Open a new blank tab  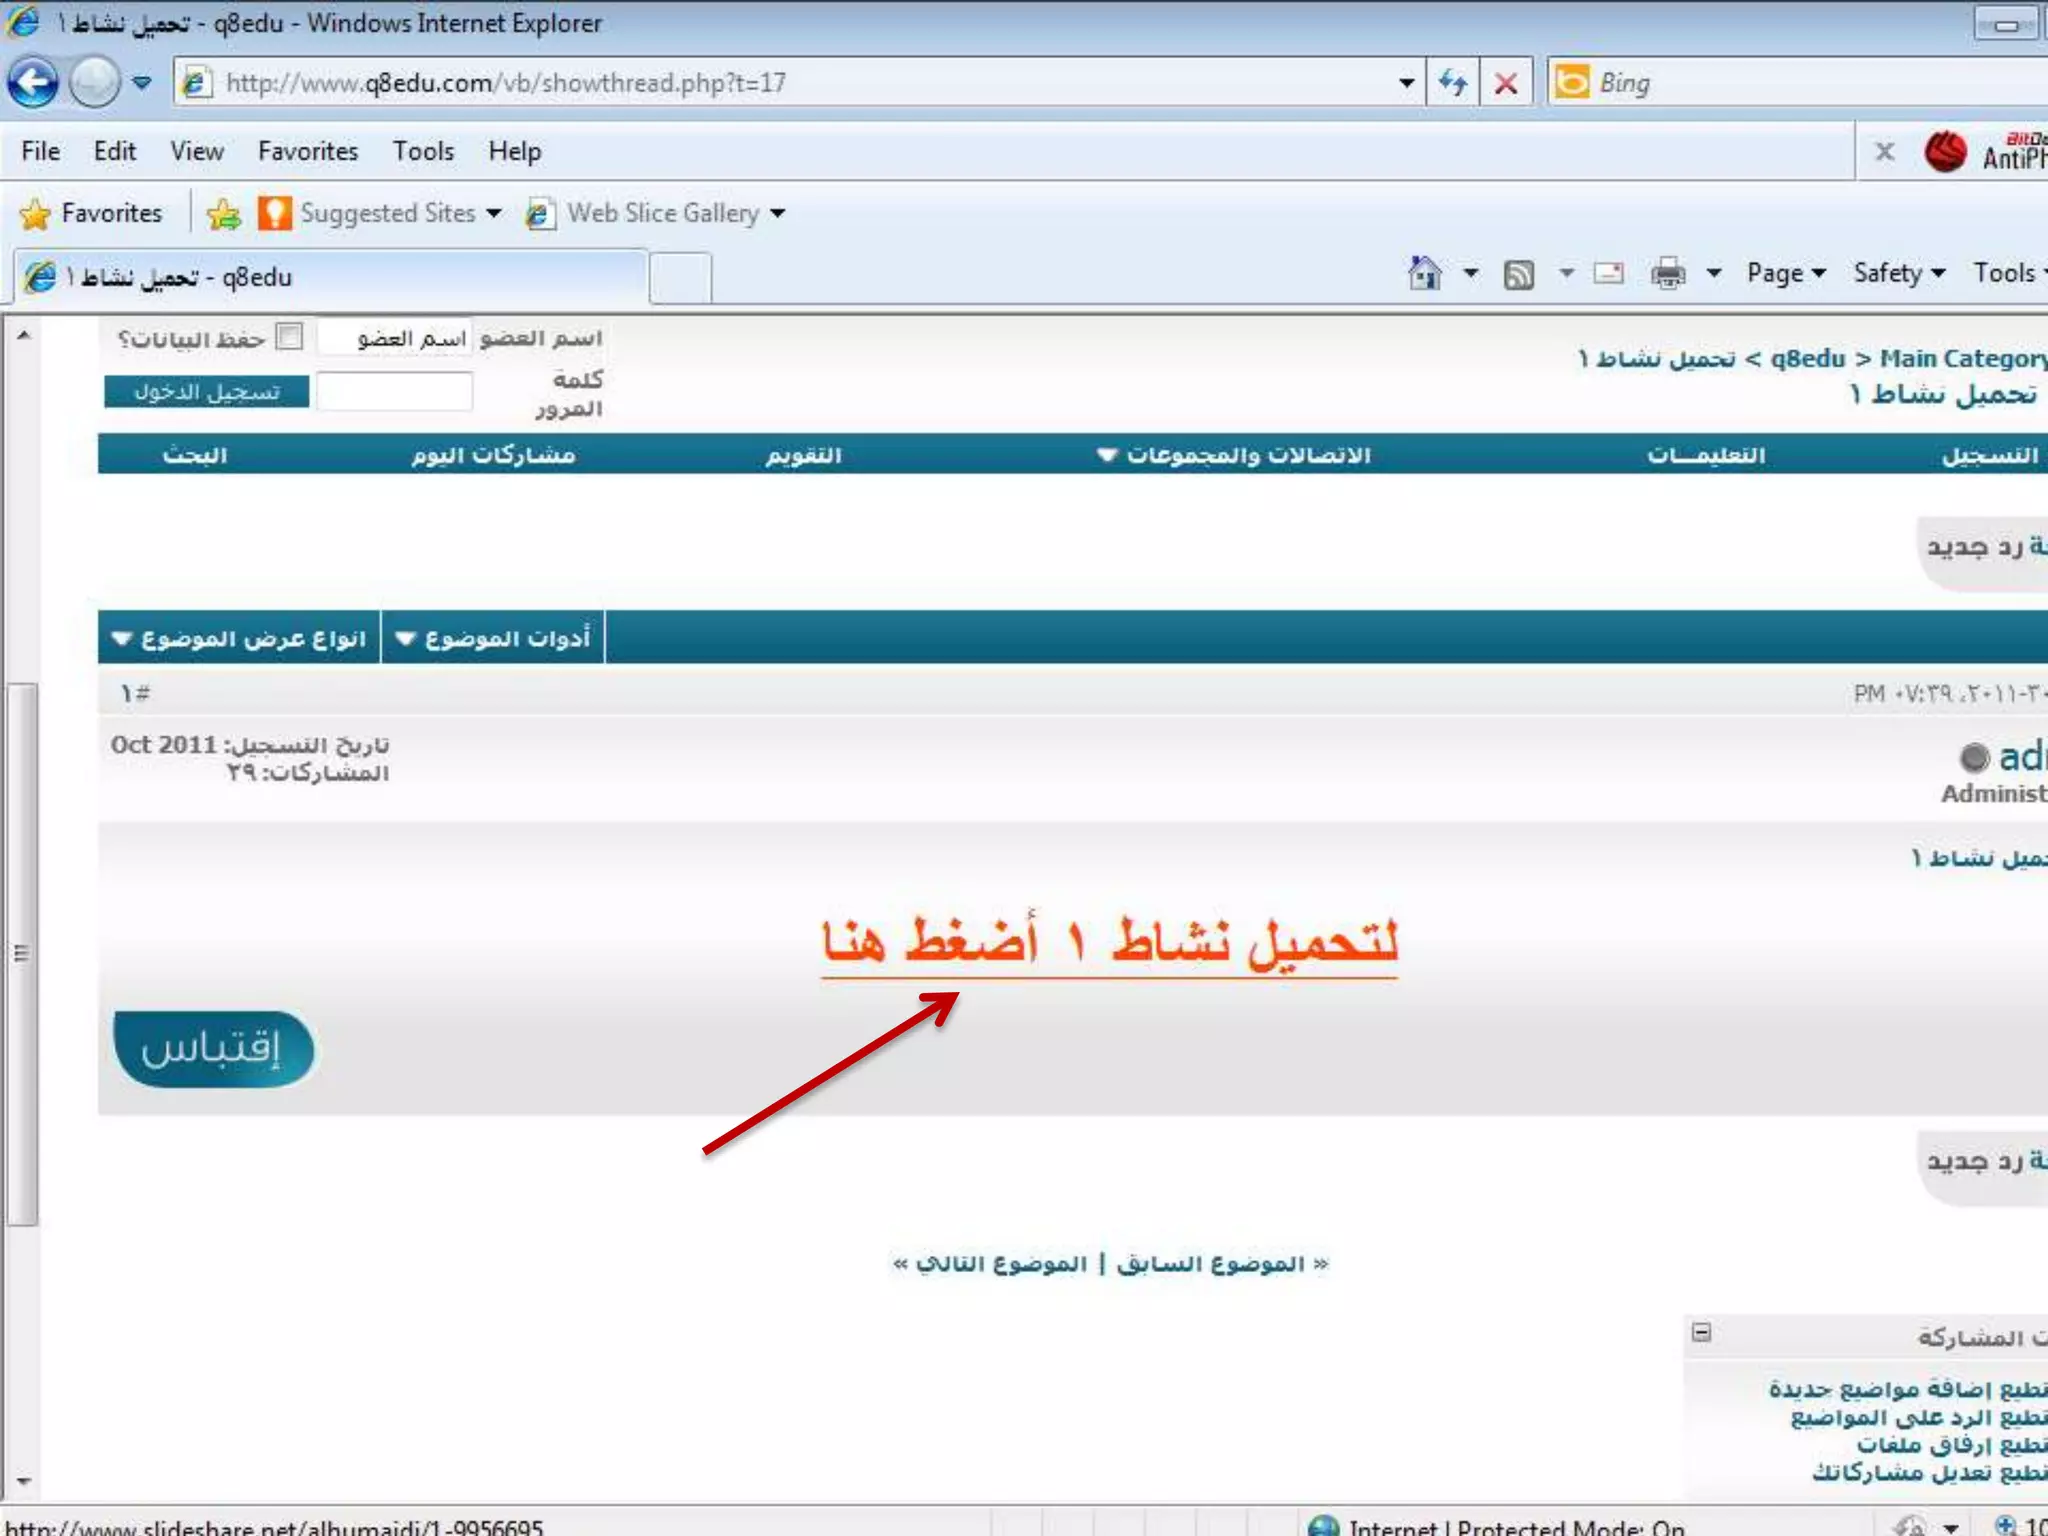coord(680,278)
